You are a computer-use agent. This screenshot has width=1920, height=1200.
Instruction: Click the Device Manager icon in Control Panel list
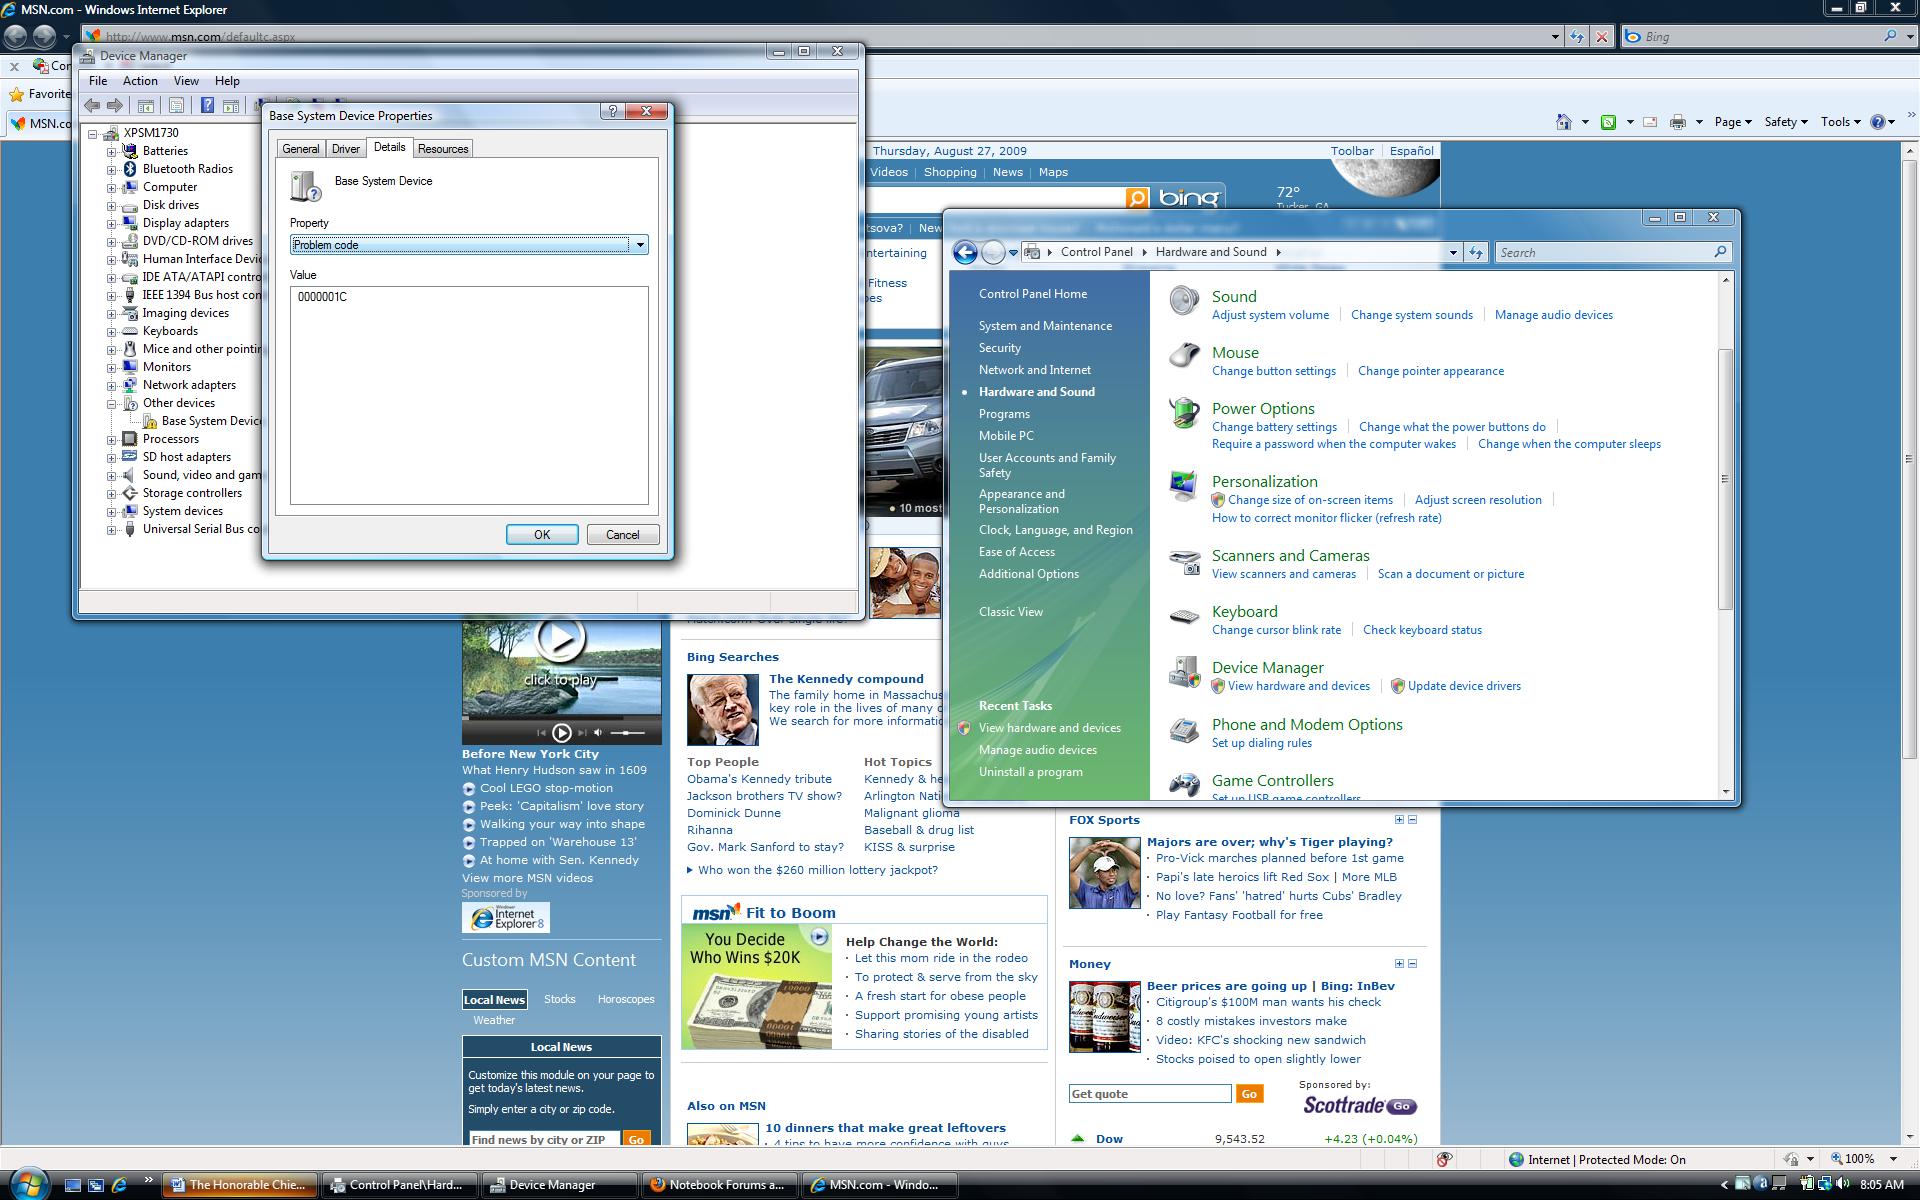click(x=1184, y=673)
